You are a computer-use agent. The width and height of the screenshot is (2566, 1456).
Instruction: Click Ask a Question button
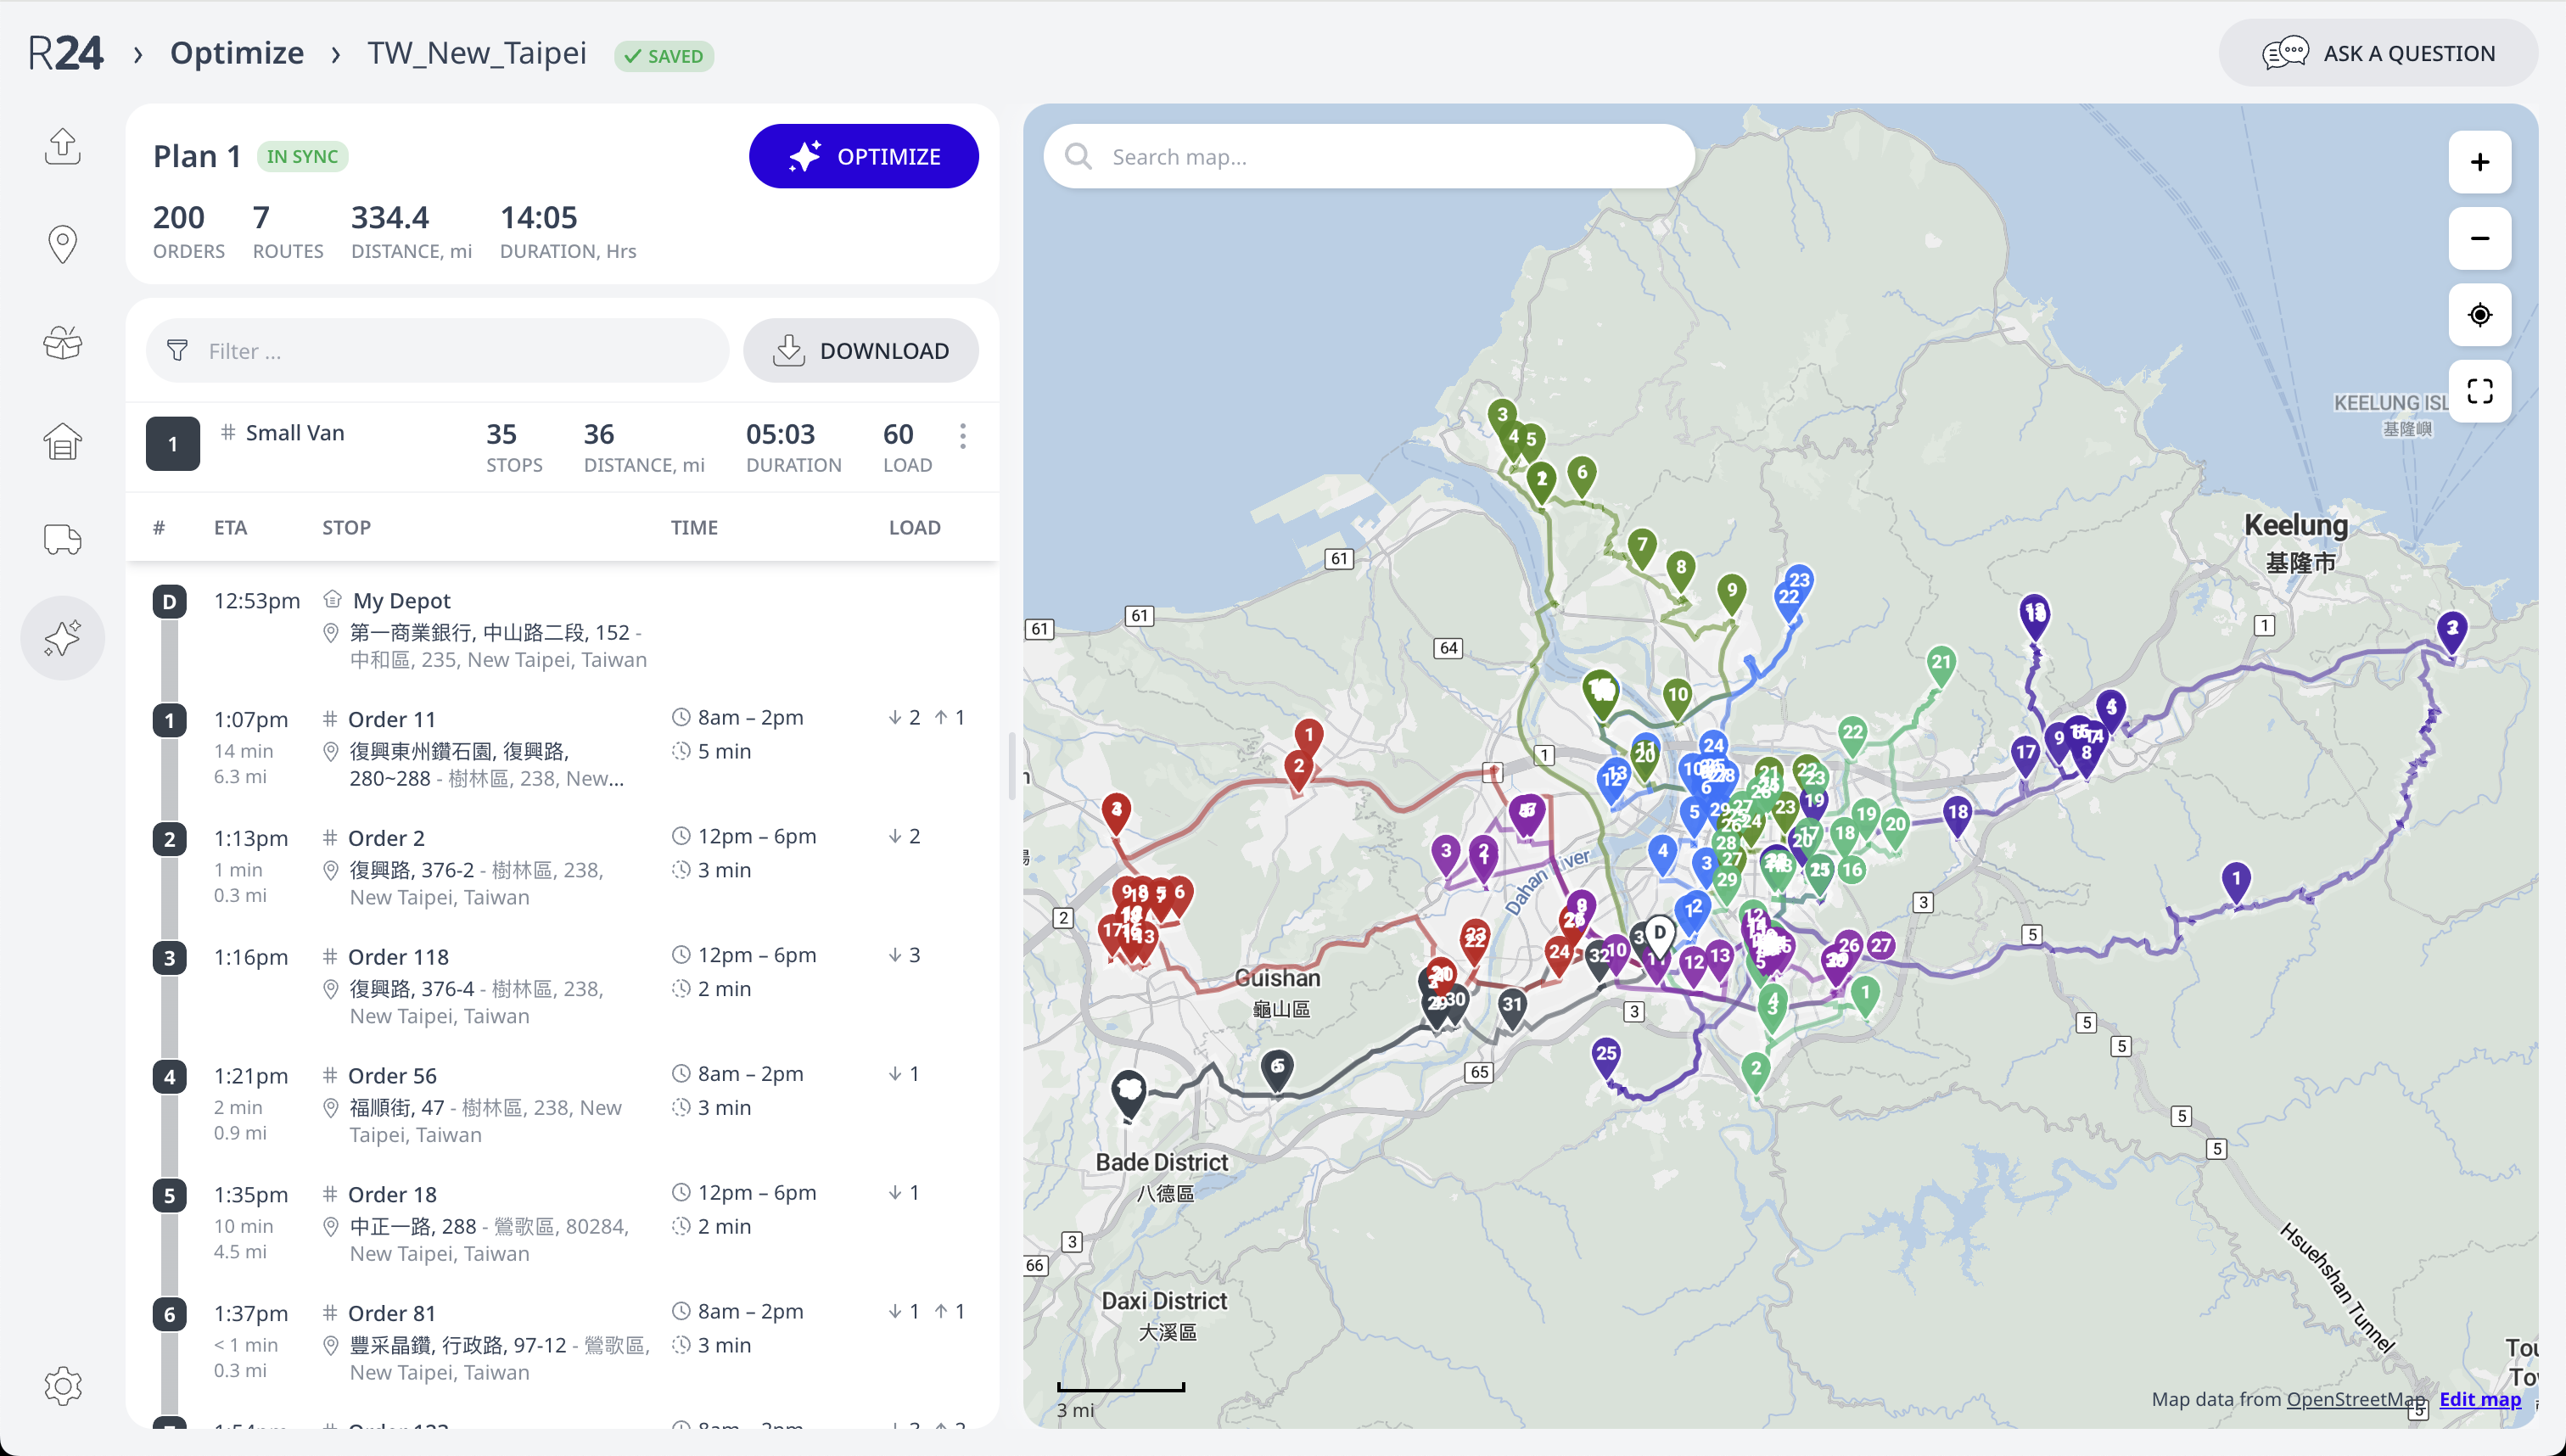pos(2377,53)
